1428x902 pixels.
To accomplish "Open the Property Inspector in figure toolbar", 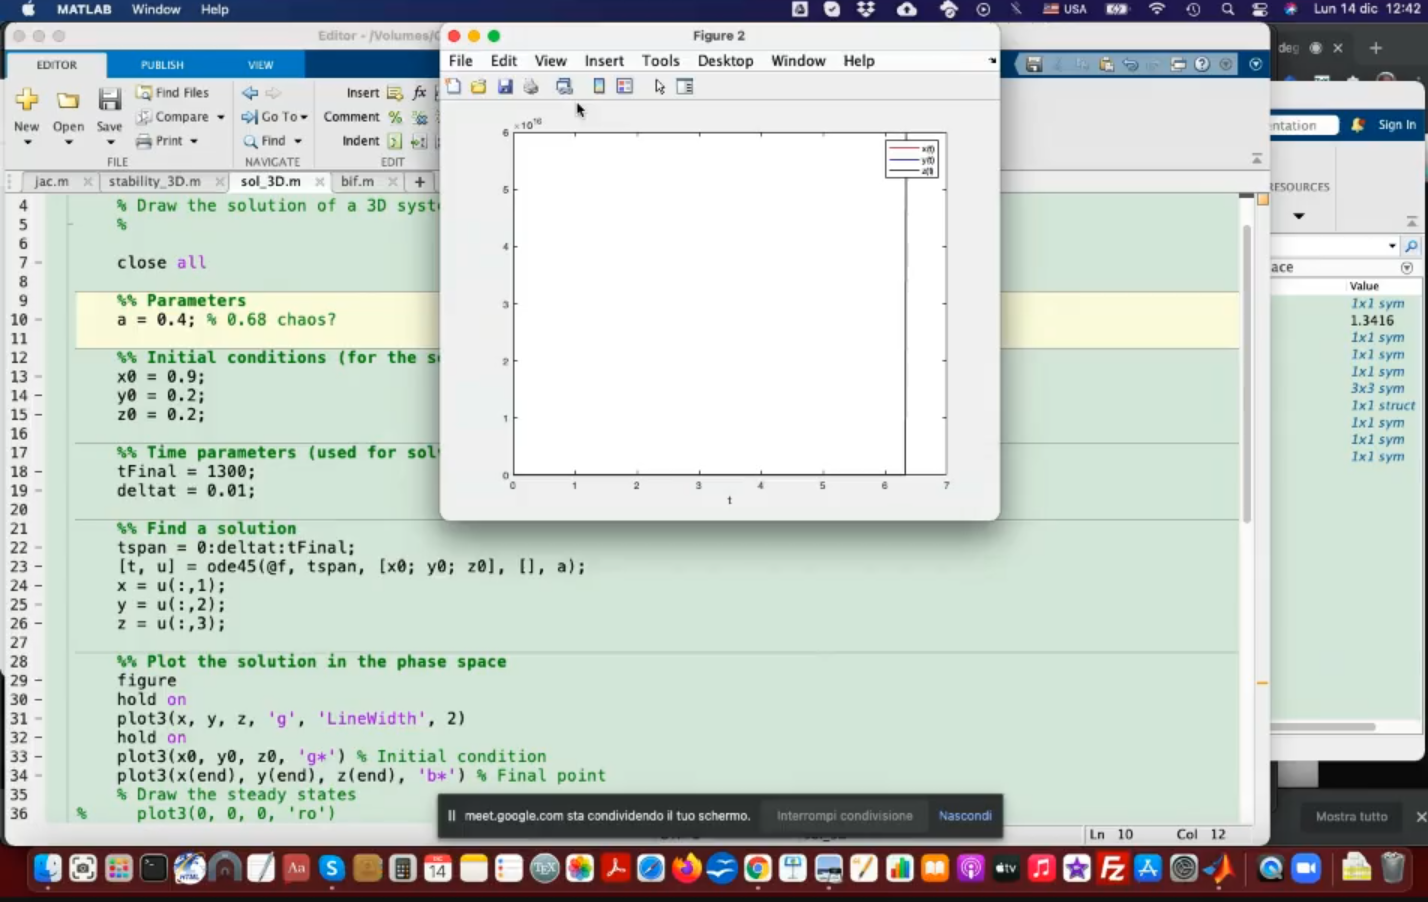I will click(685, 87).
